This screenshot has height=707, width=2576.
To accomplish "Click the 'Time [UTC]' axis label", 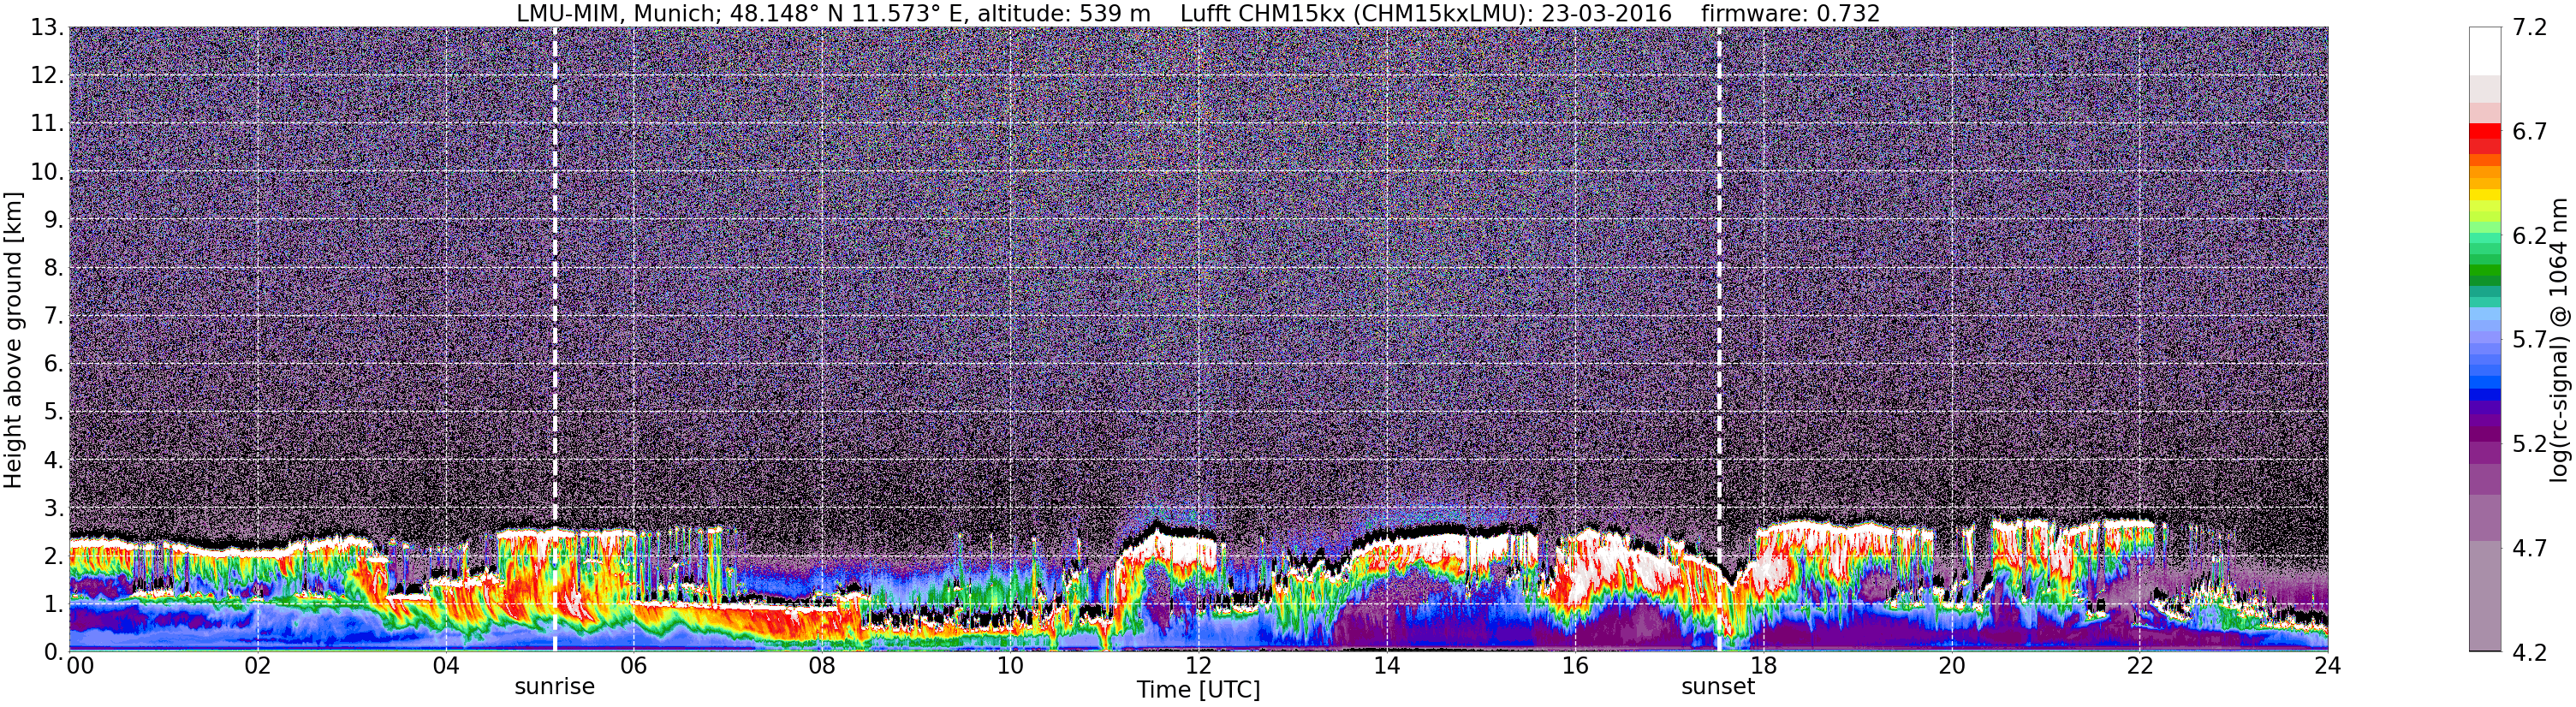I will (x=1198, y=690).
